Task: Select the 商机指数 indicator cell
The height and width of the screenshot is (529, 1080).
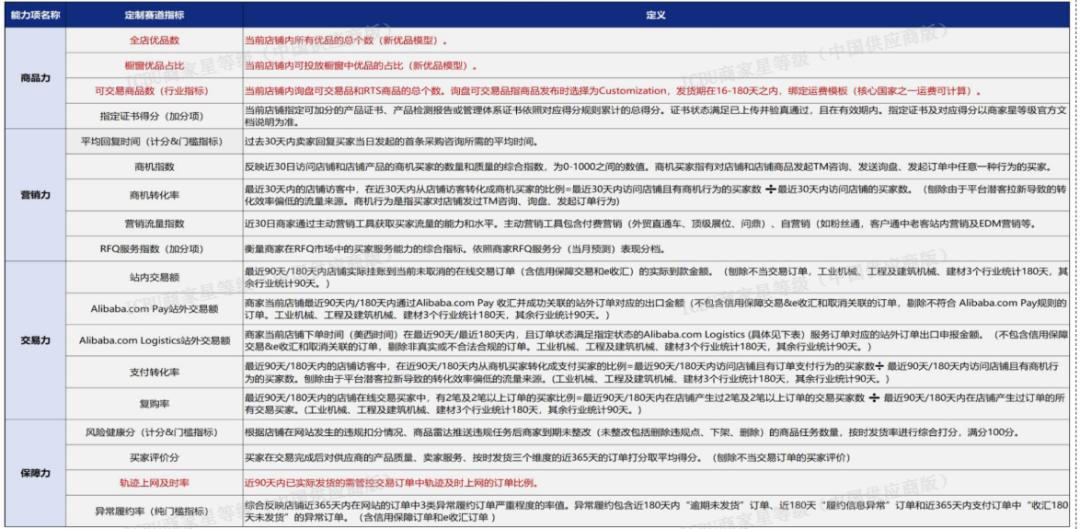Action: tap(154, 167)
